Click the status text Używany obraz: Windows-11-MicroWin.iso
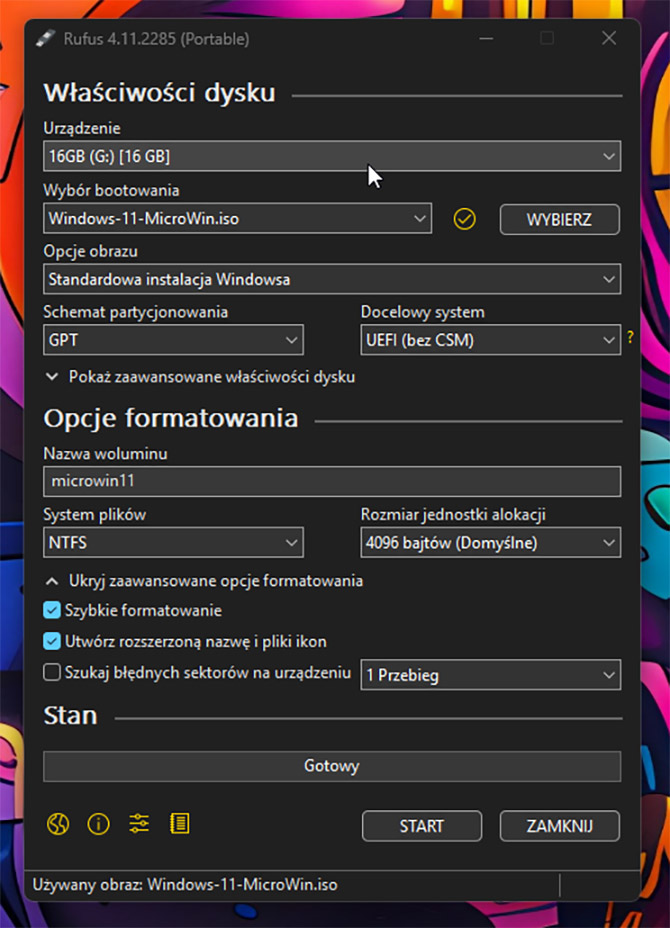This screenshot has height=928, width=670. [185, 885]
